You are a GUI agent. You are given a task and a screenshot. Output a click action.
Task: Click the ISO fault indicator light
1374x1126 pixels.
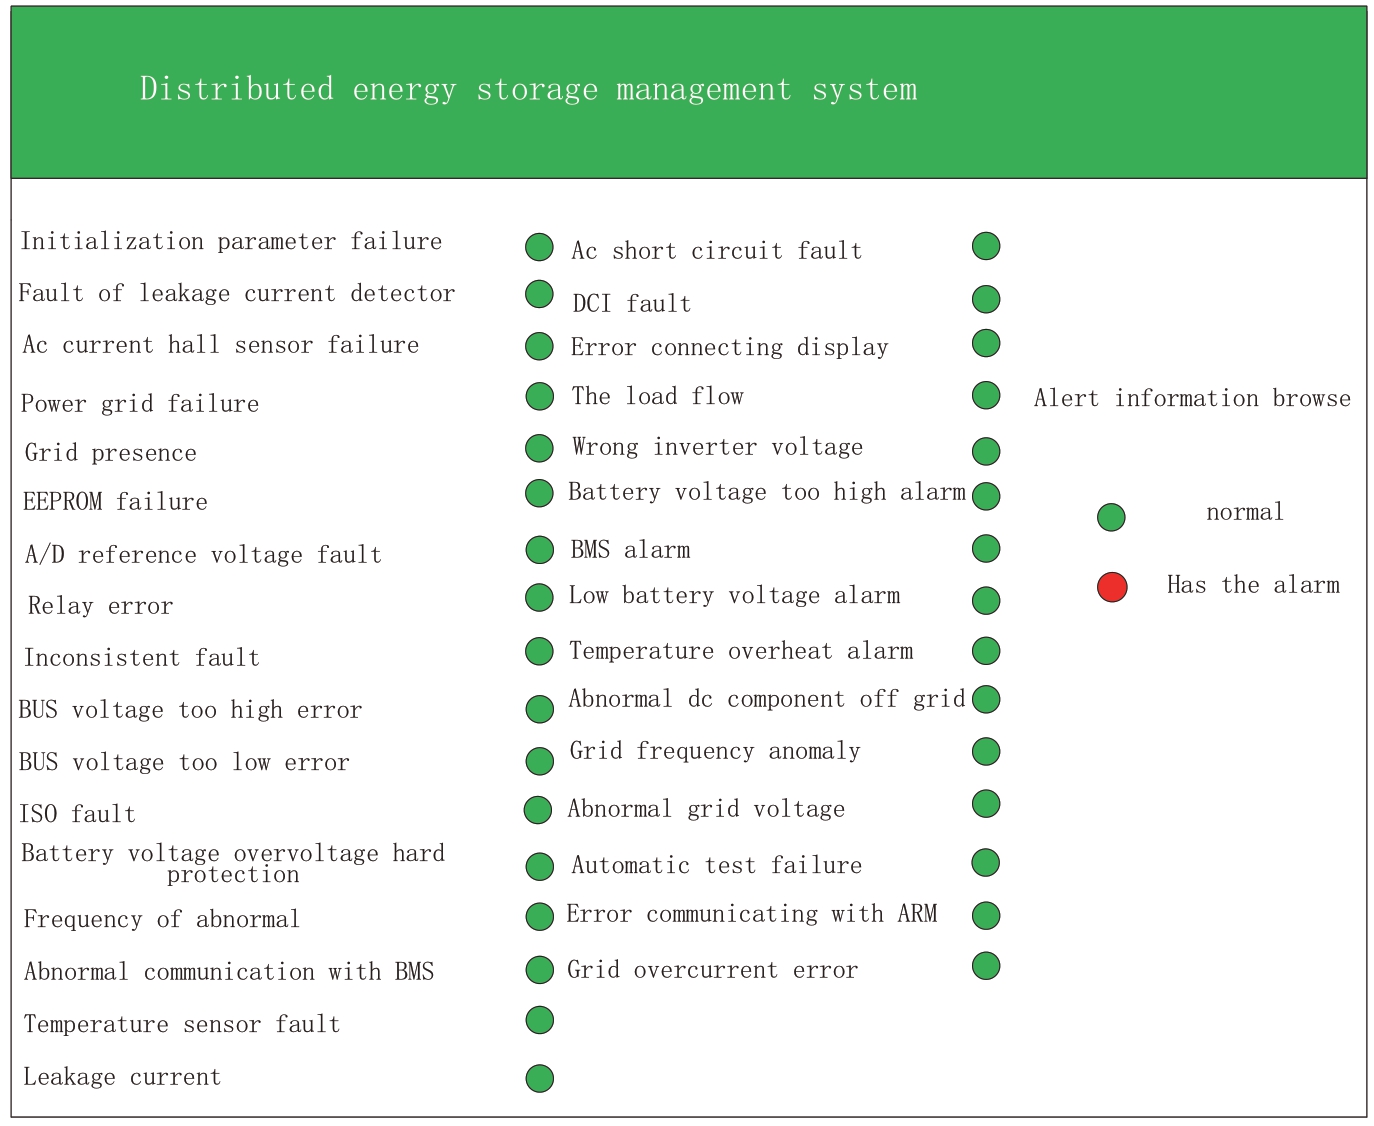pyautogui.click(x=538, y=810)
